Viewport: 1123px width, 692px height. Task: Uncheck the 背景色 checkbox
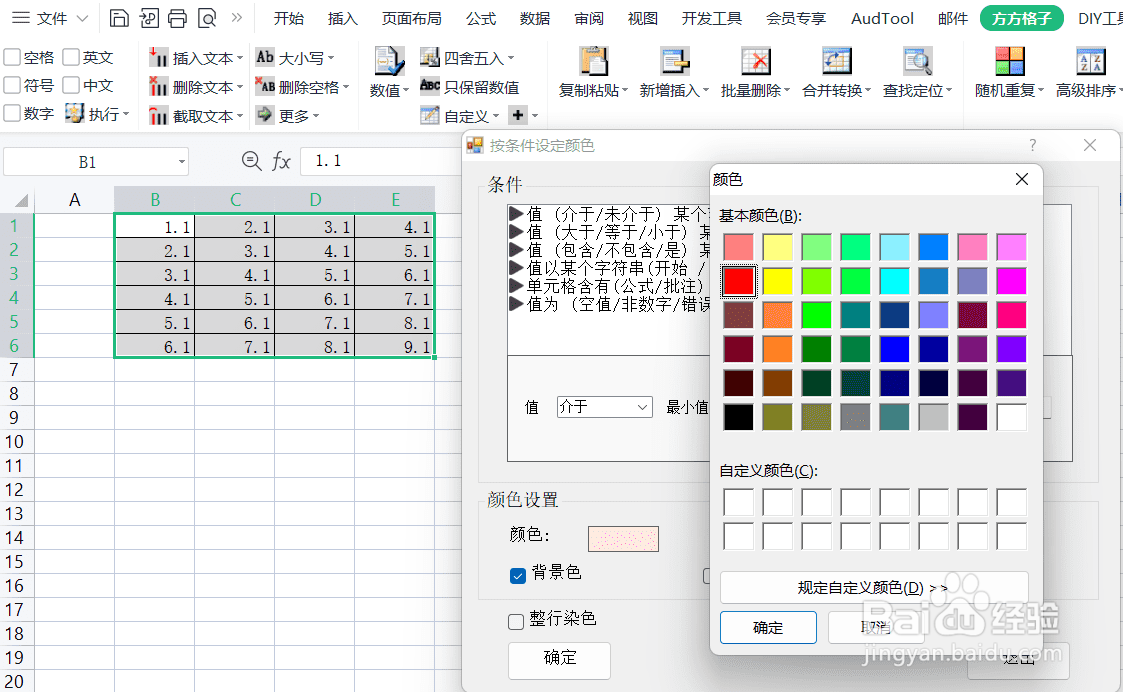coord(518,575)
